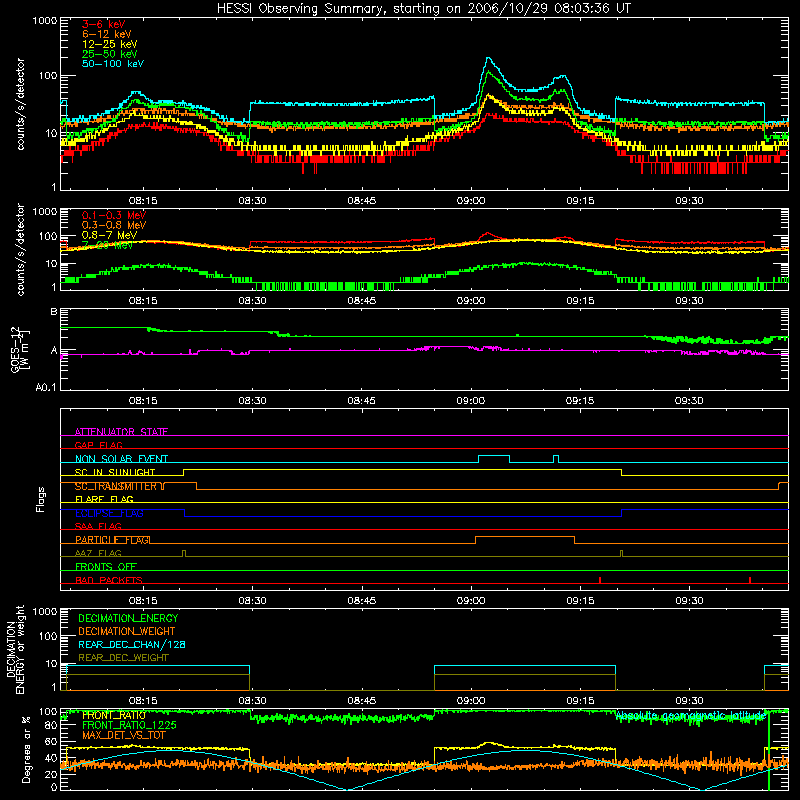Click the A0.1 tick label on GOES panel
Screen dimensions: 800x800
click(x=46, y=387)
